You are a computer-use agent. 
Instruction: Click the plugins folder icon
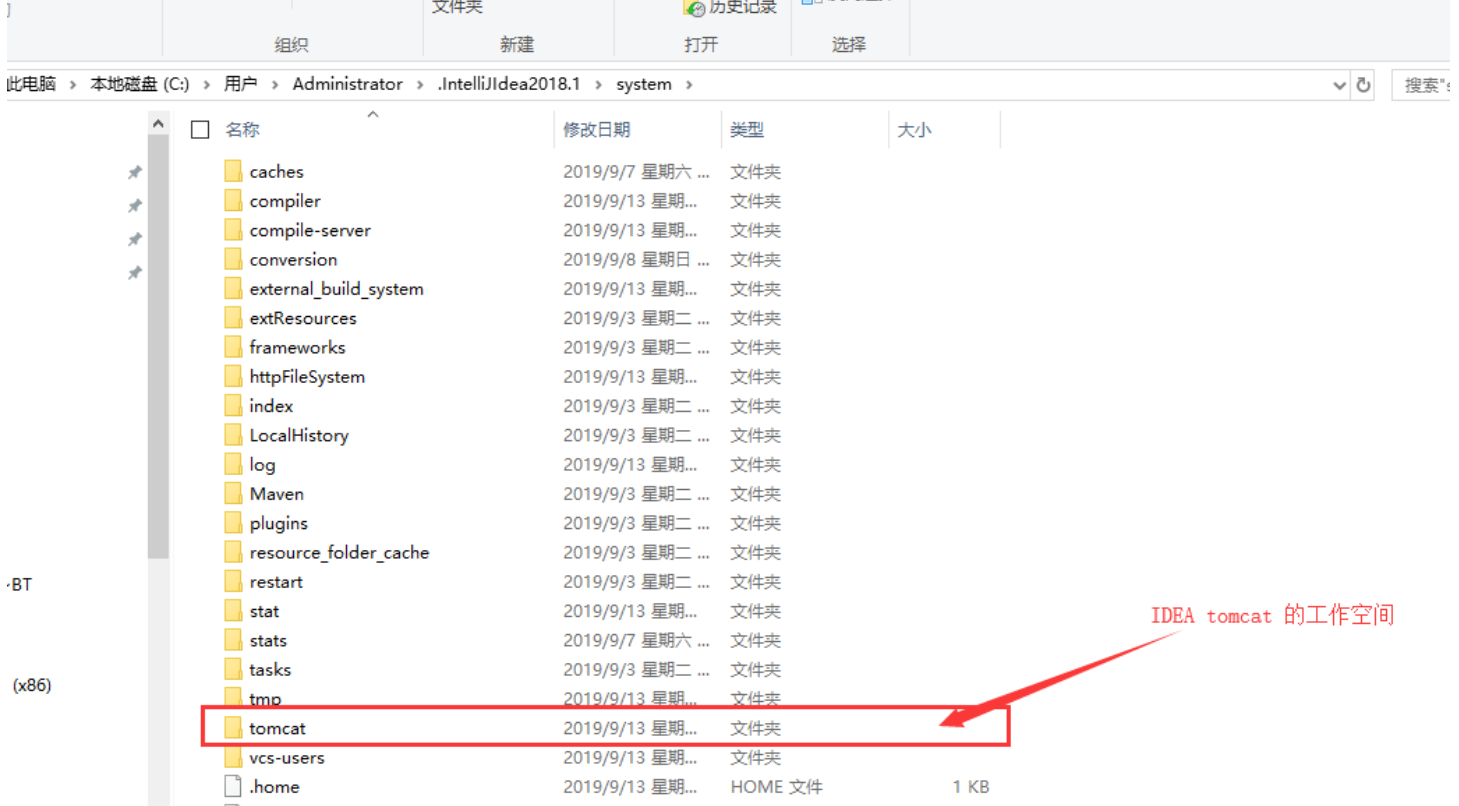233,523
